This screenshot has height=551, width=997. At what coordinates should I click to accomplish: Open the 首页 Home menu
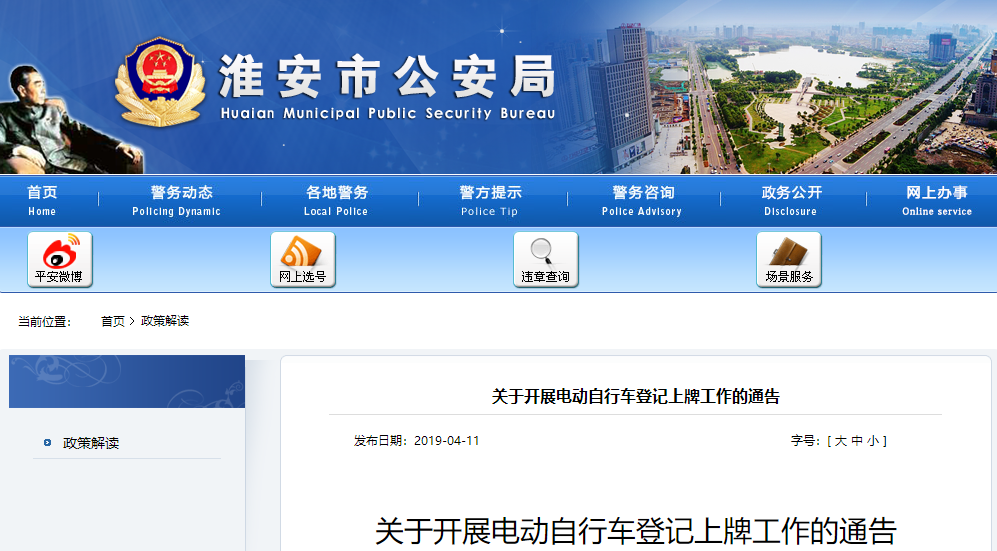coord(42,200)
